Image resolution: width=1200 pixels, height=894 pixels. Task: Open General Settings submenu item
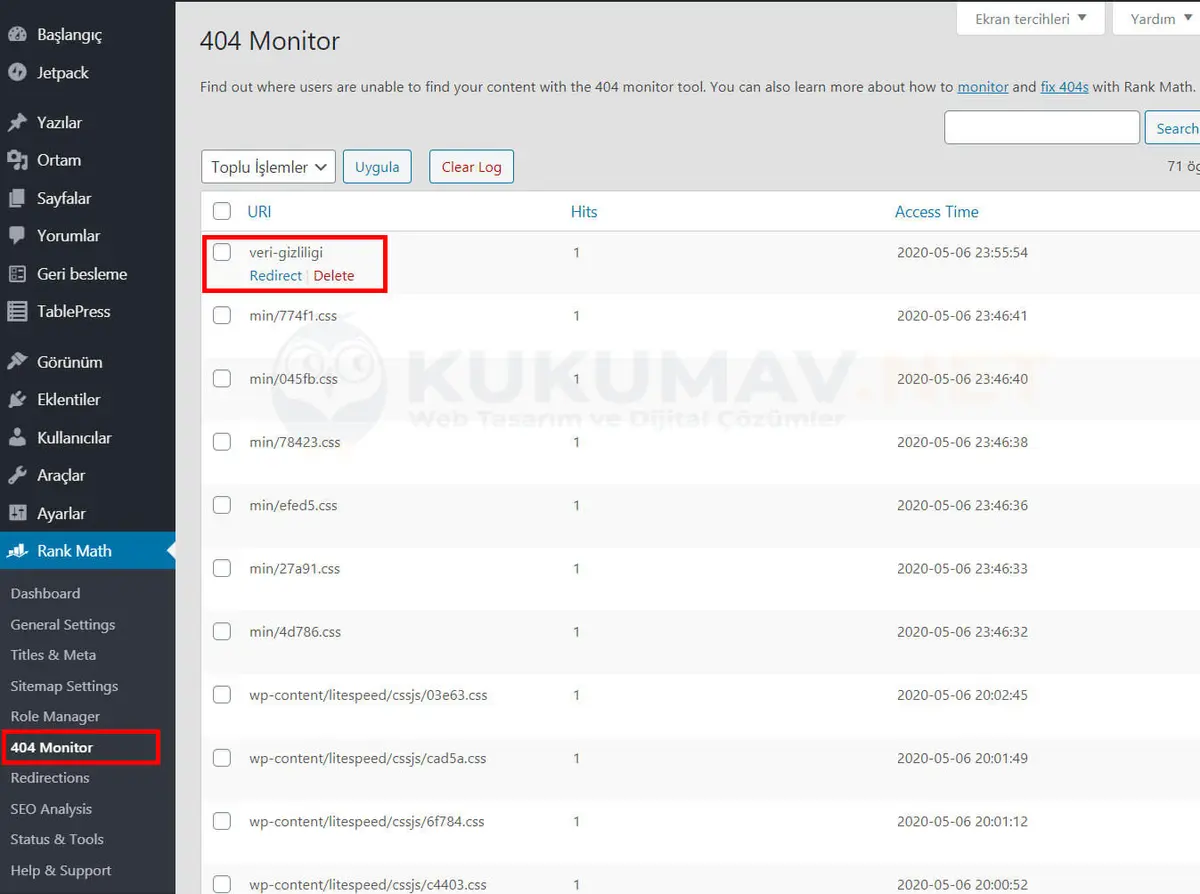(63, 624)
